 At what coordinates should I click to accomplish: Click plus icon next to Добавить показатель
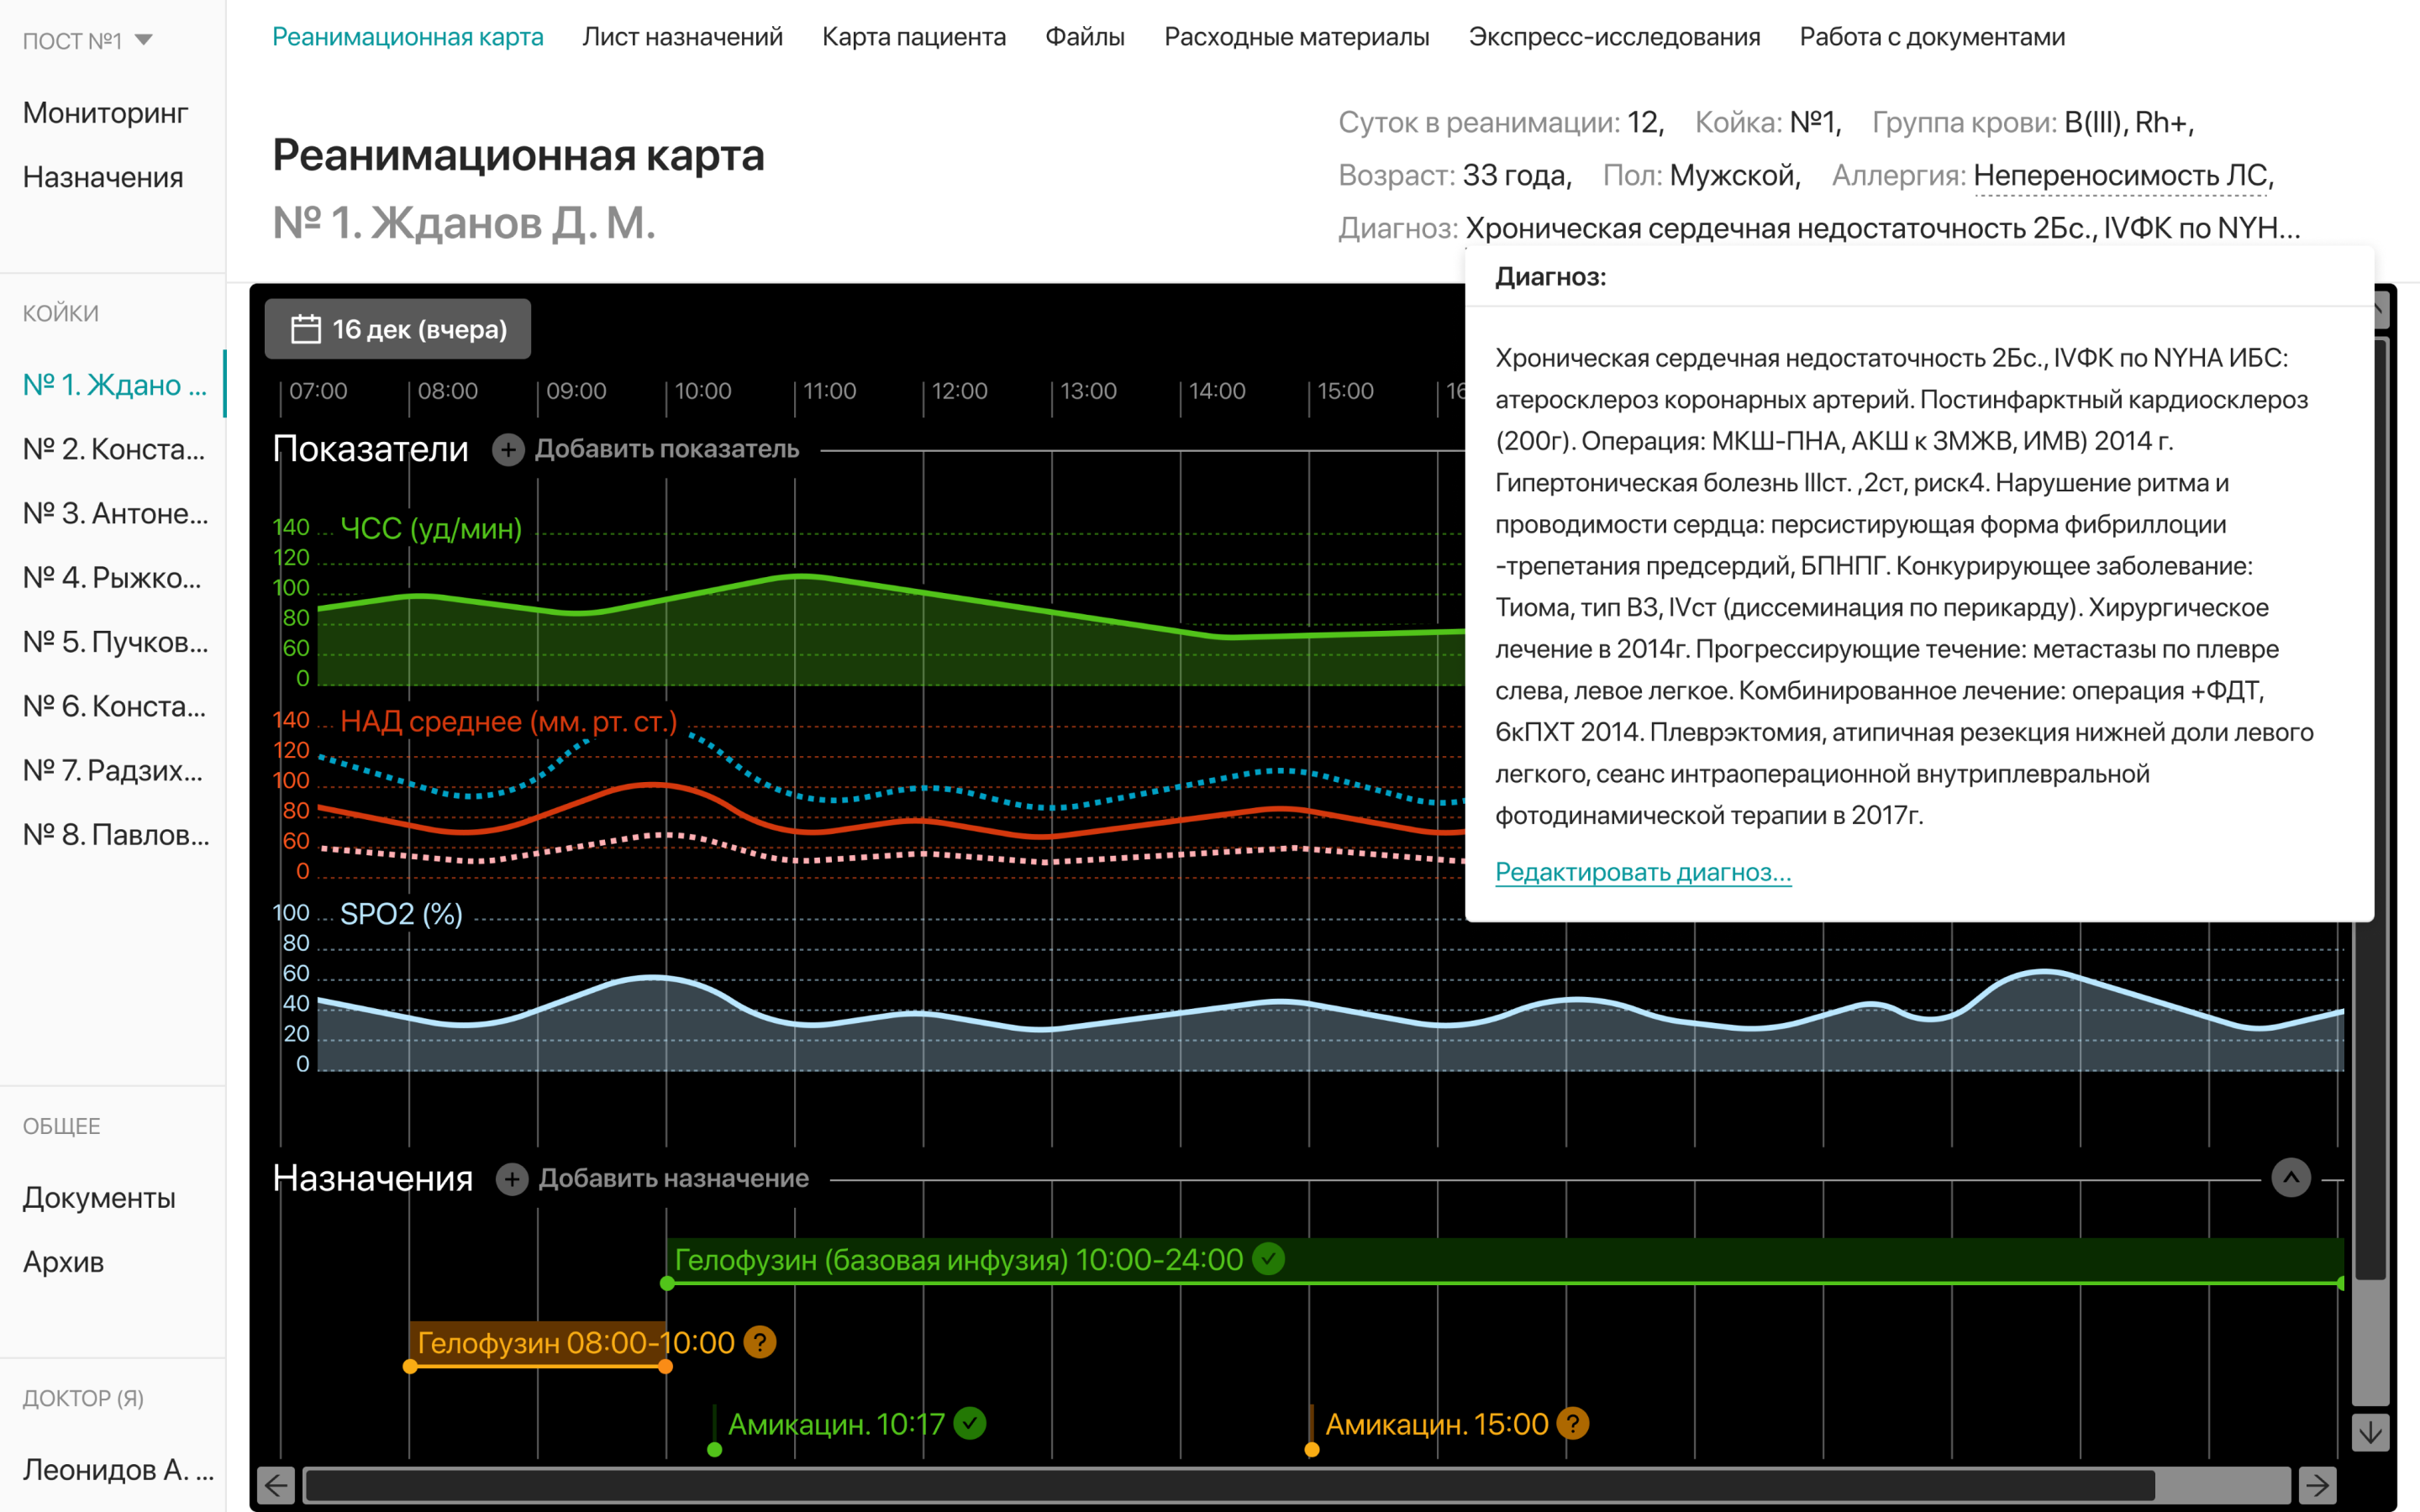click(x=508, y=450)
